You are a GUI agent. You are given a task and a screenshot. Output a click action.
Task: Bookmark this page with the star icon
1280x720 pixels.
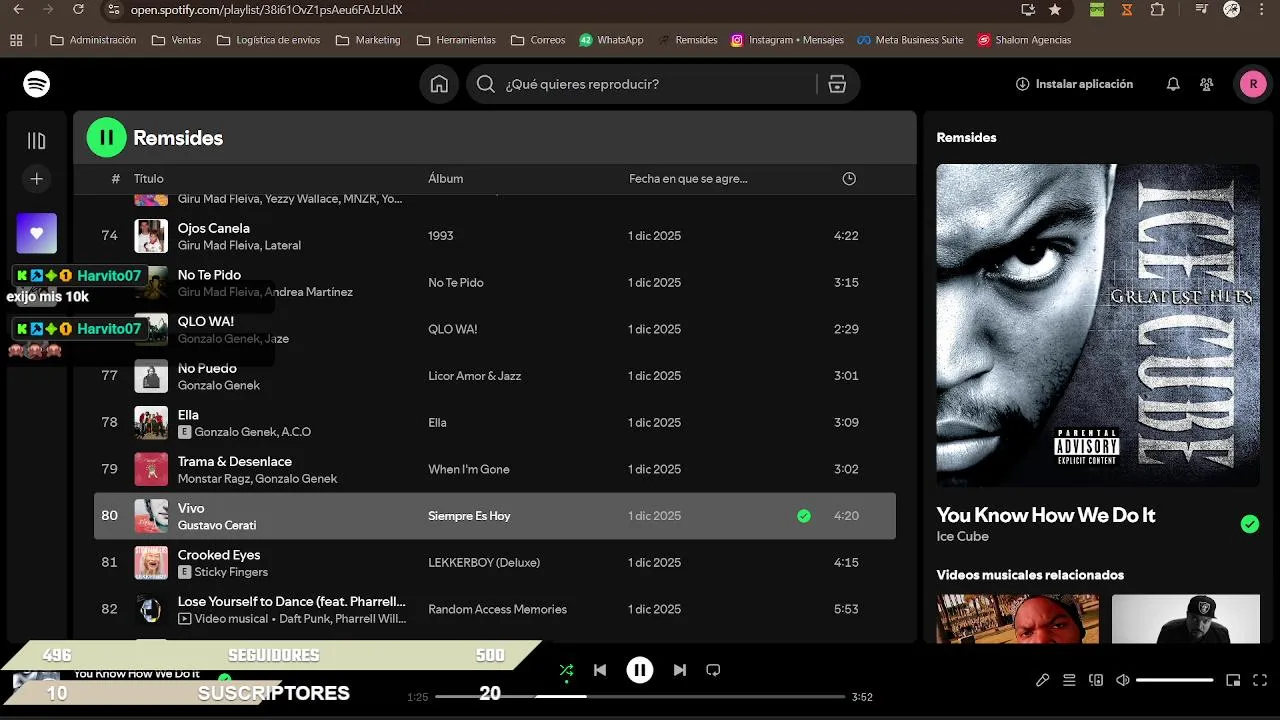coord(1055,9)
